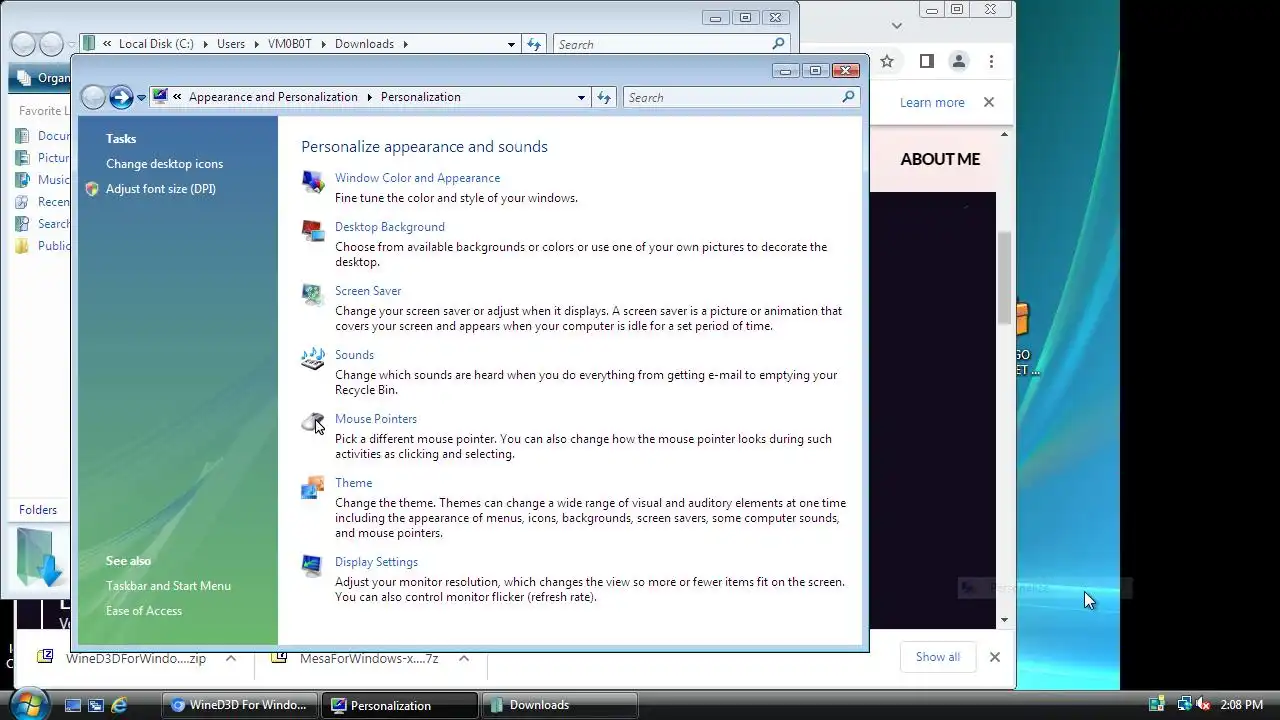This screenshot has width=1280, height=720.
Task: Open Taskbar and Start Menu link
Action: click(x=168, y=586)
